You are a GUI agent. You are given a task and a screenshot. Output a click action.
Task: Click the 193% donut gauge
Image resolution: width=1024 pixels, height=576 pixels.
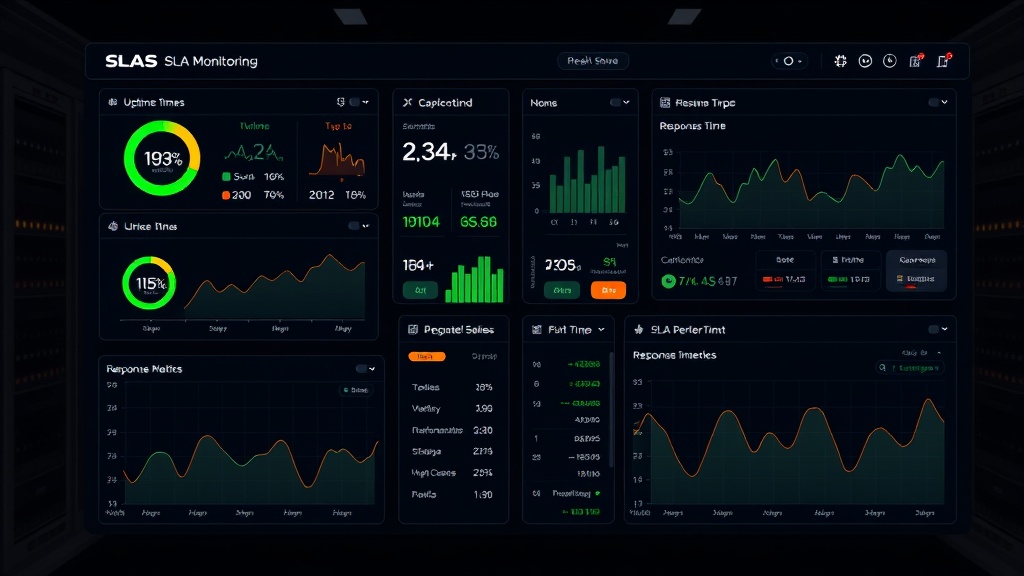point(162,159)
